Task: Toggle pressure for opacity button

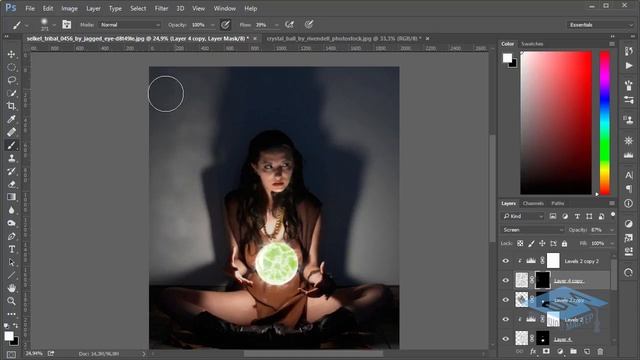Action: pos(225,25)
